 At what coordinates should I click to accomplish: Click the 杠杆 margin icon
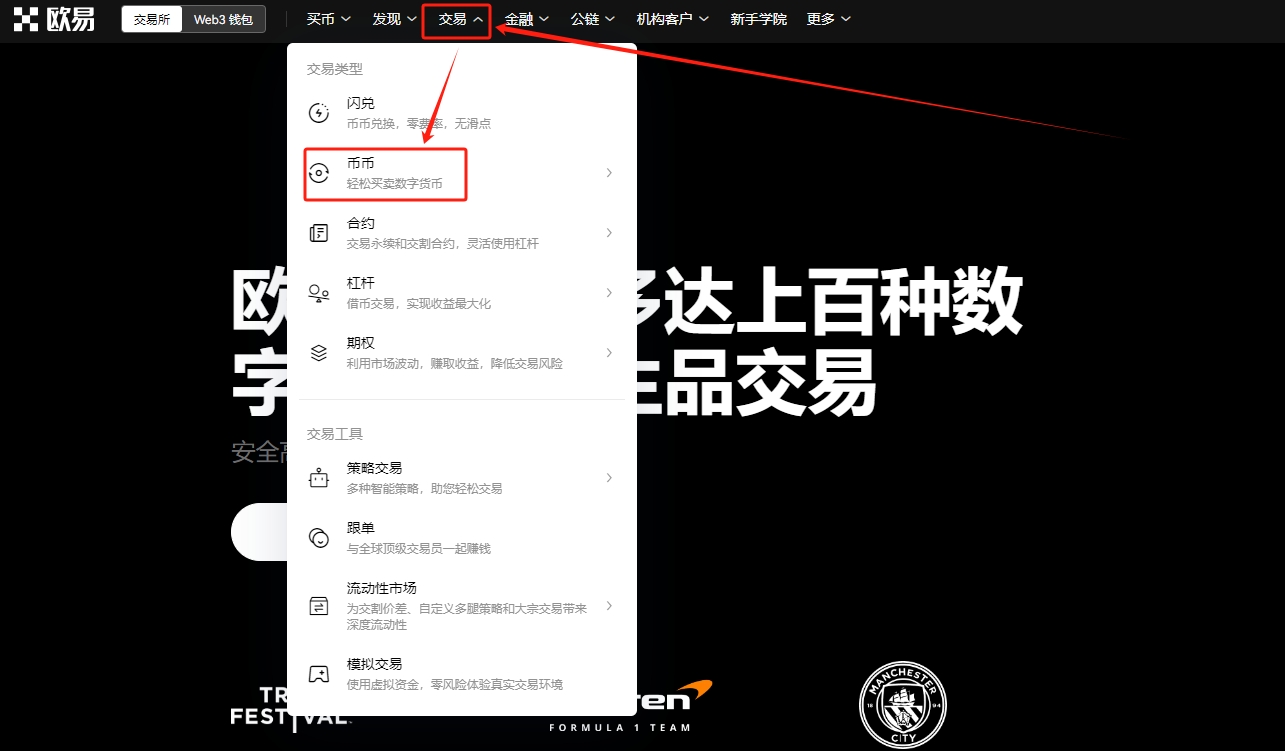click(x=319, y=293)
